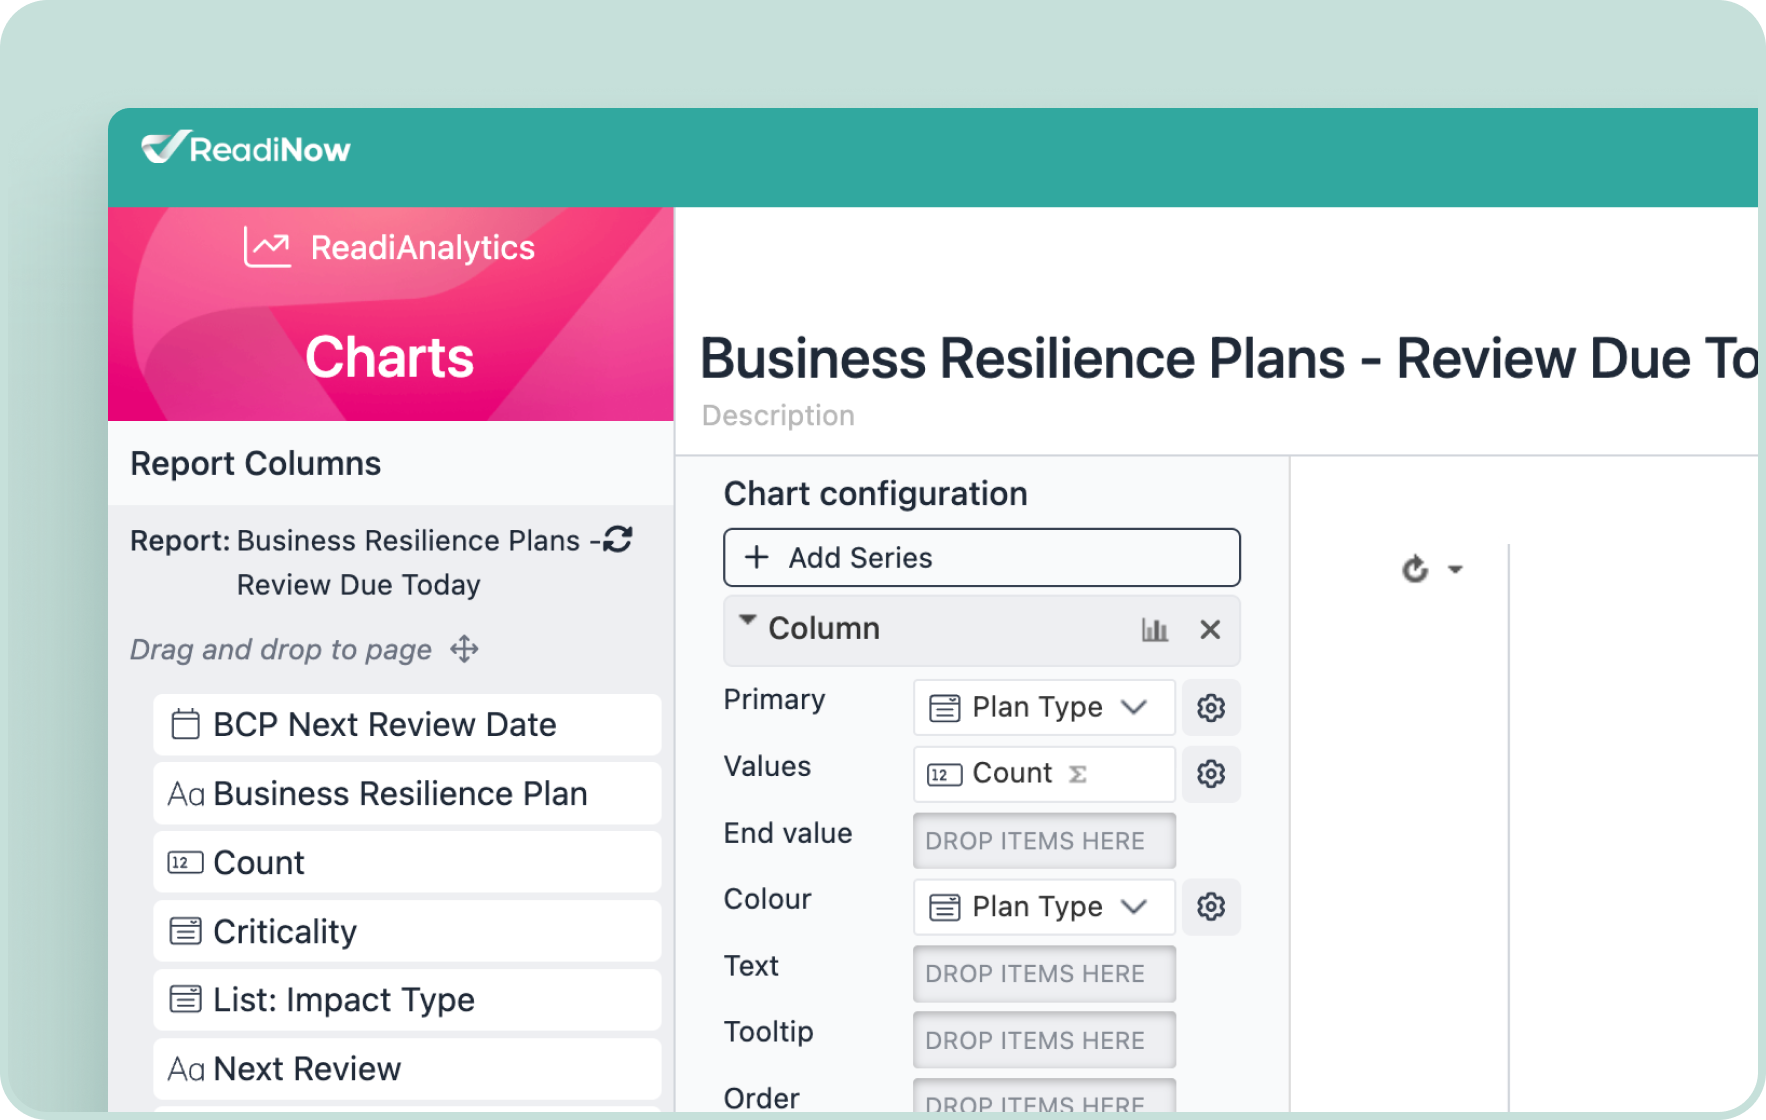Click the Description input field
1766x1120 pixels.
click(x=778, y=416)
